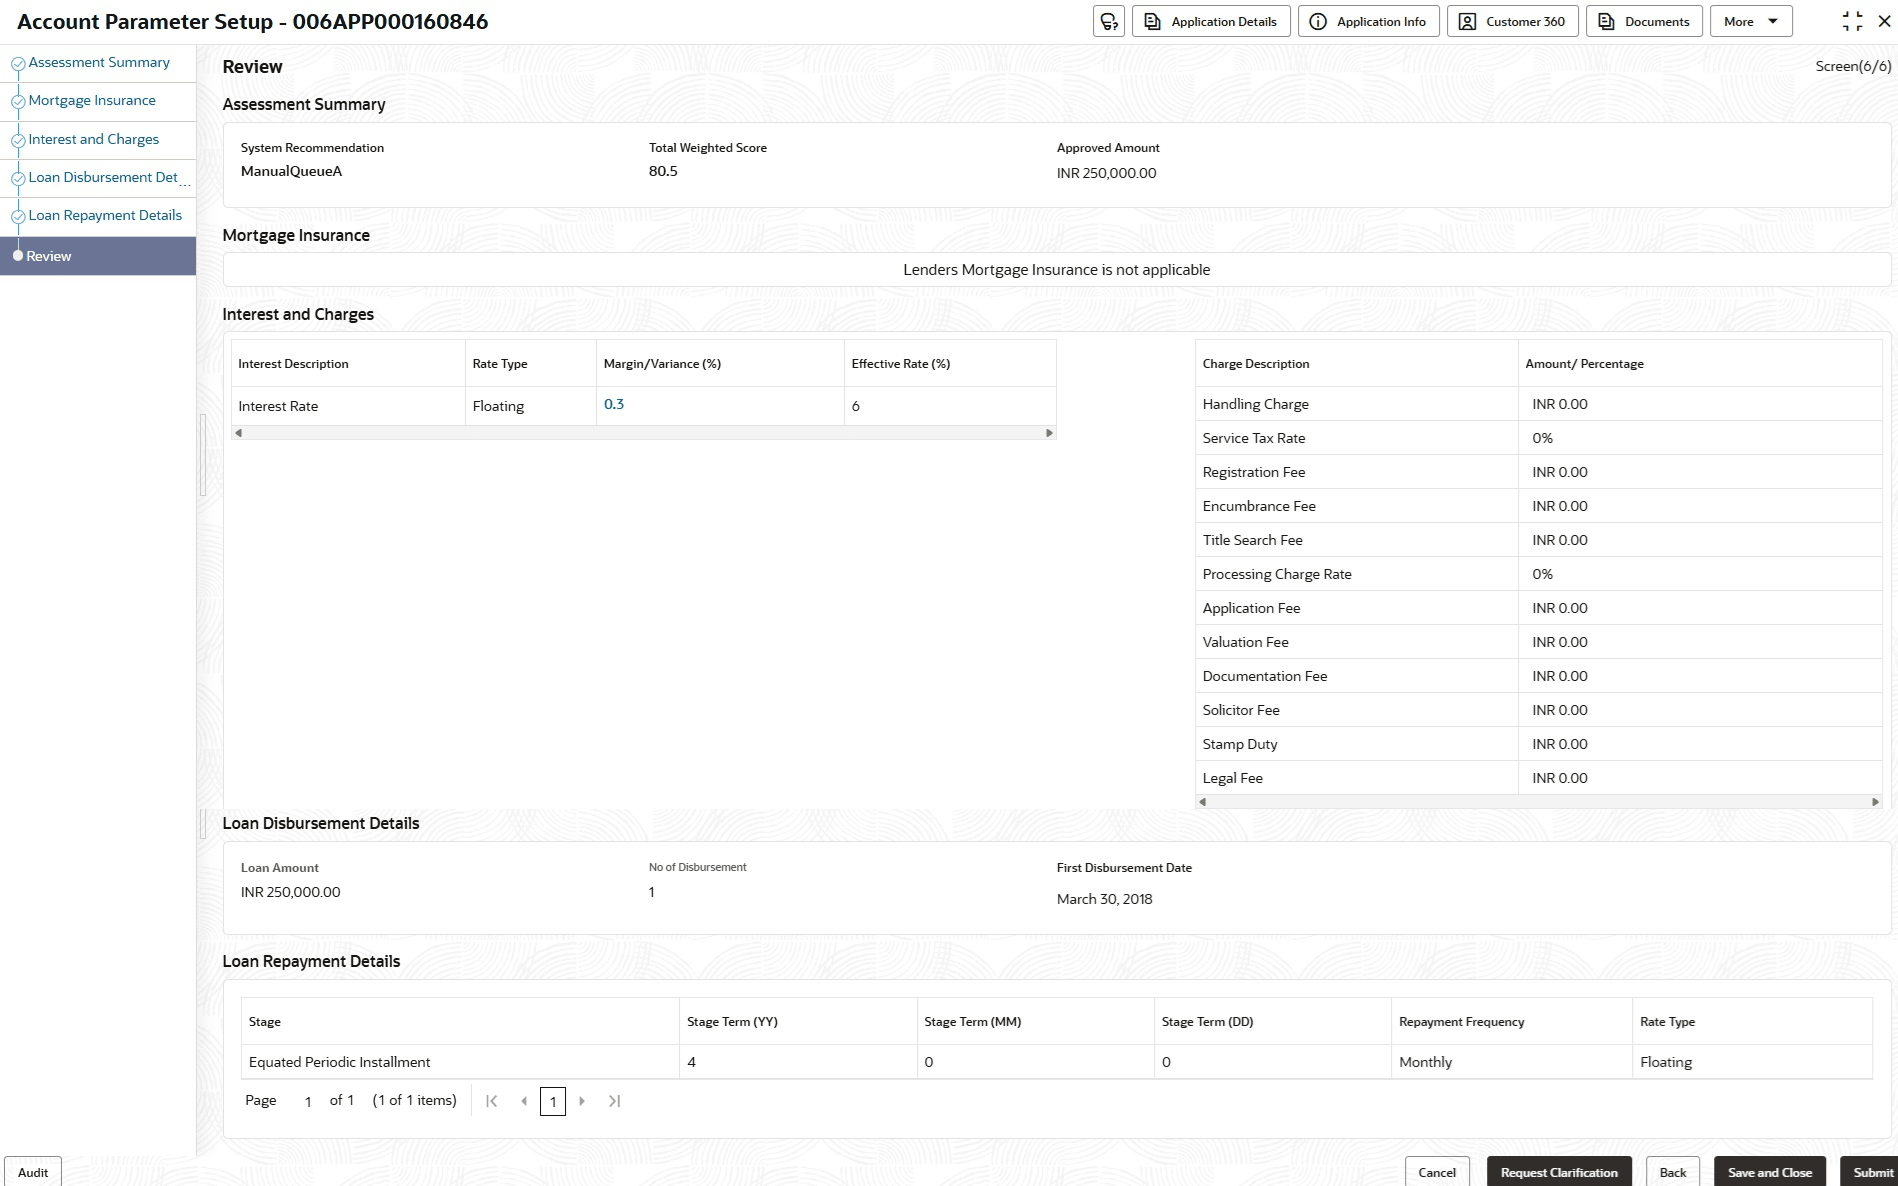Screen dimensions: 1898x1186
Task: Navigate to the Mortgage Insurance step
Action: pos(92,100)
